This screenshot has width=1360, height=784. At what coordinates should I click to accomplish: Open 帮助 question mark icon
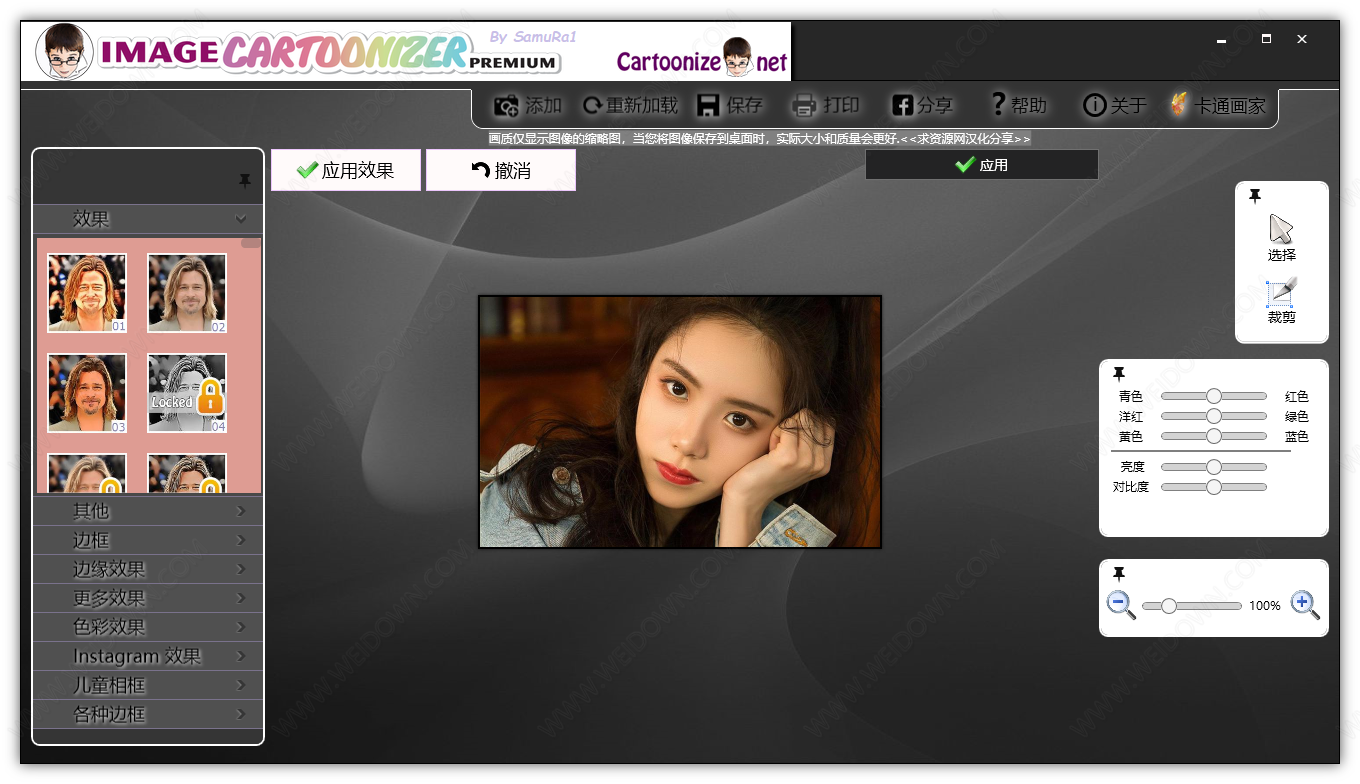998,103
